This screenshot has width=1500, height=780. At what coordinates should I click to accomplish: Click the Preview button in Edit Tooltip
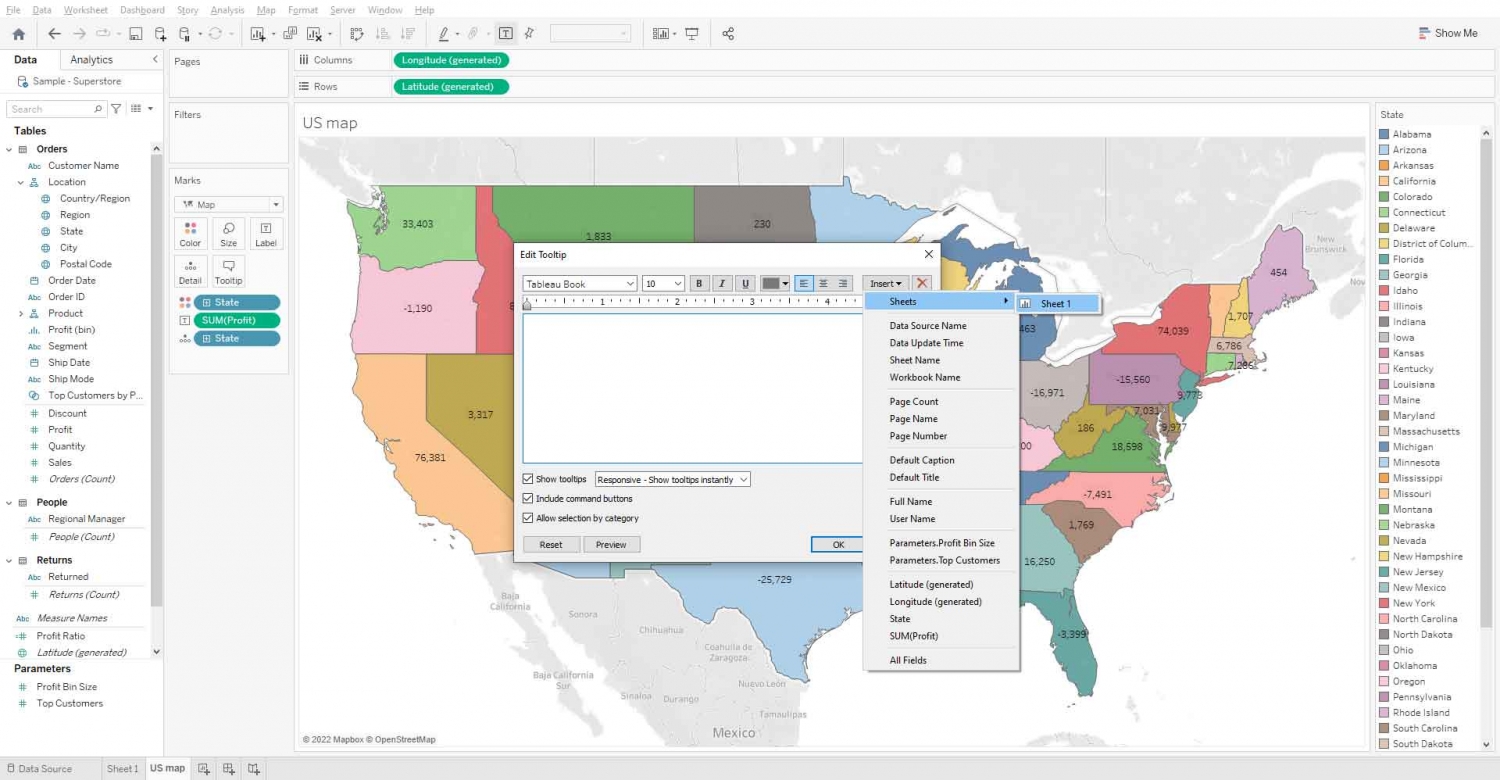(611, 544)
